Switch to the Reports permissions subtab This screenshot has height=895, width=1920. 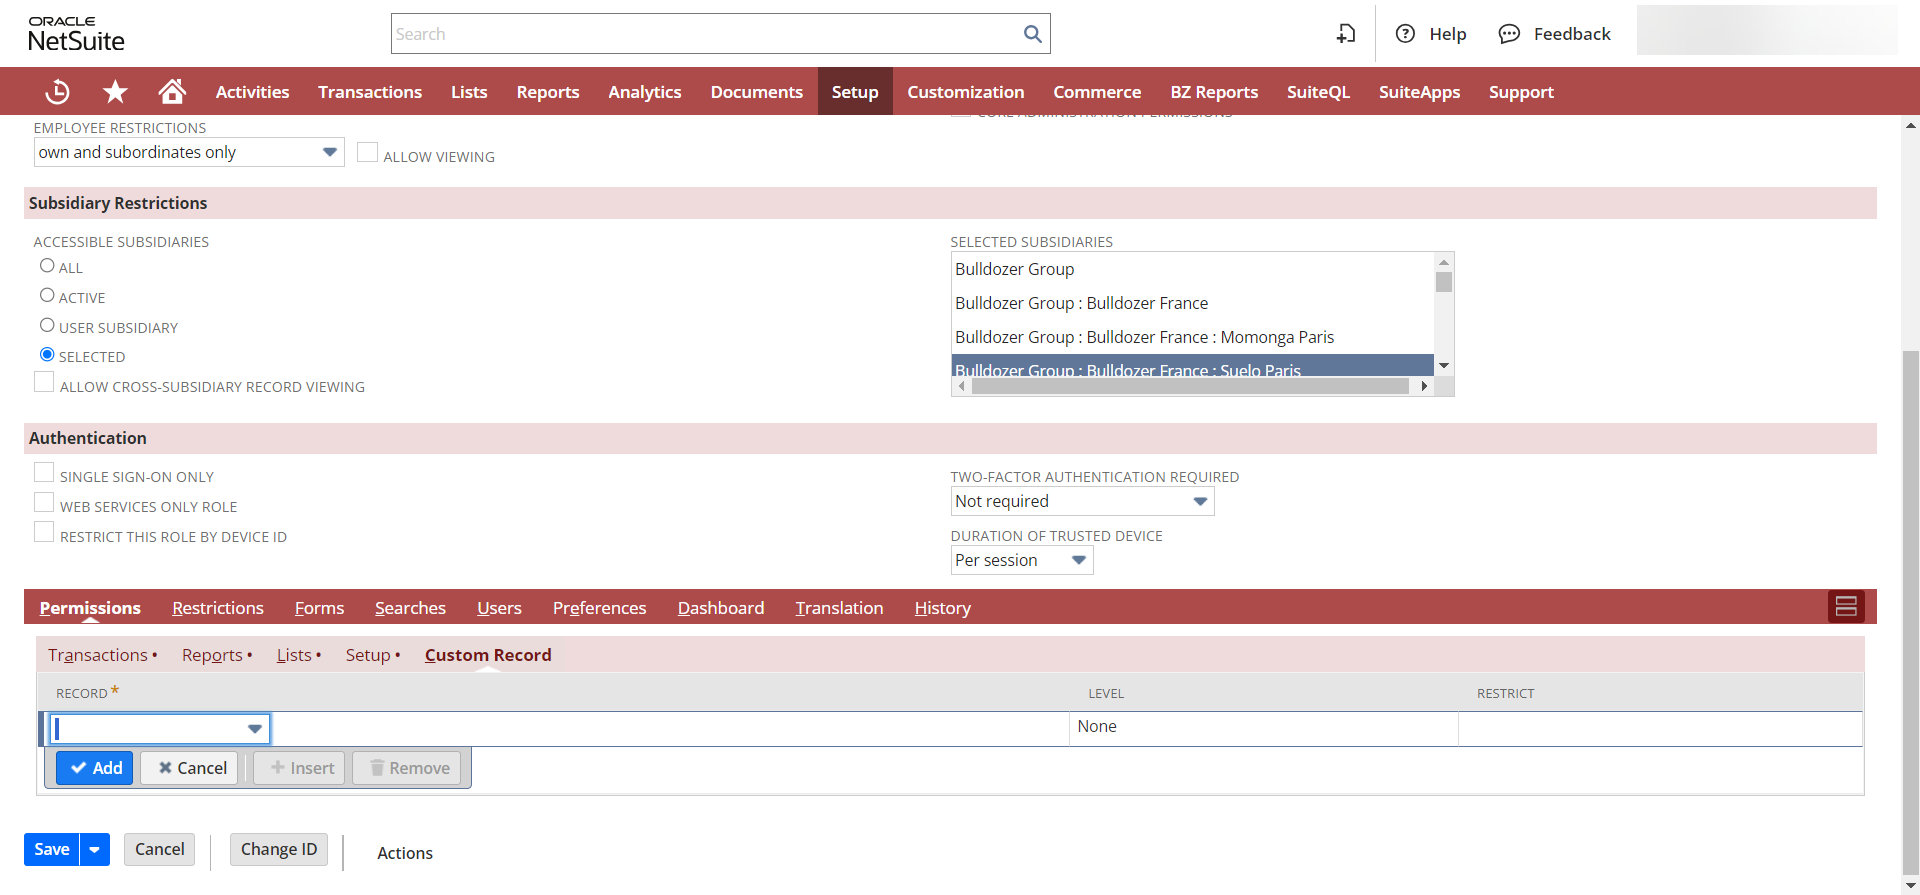point(212,655)
